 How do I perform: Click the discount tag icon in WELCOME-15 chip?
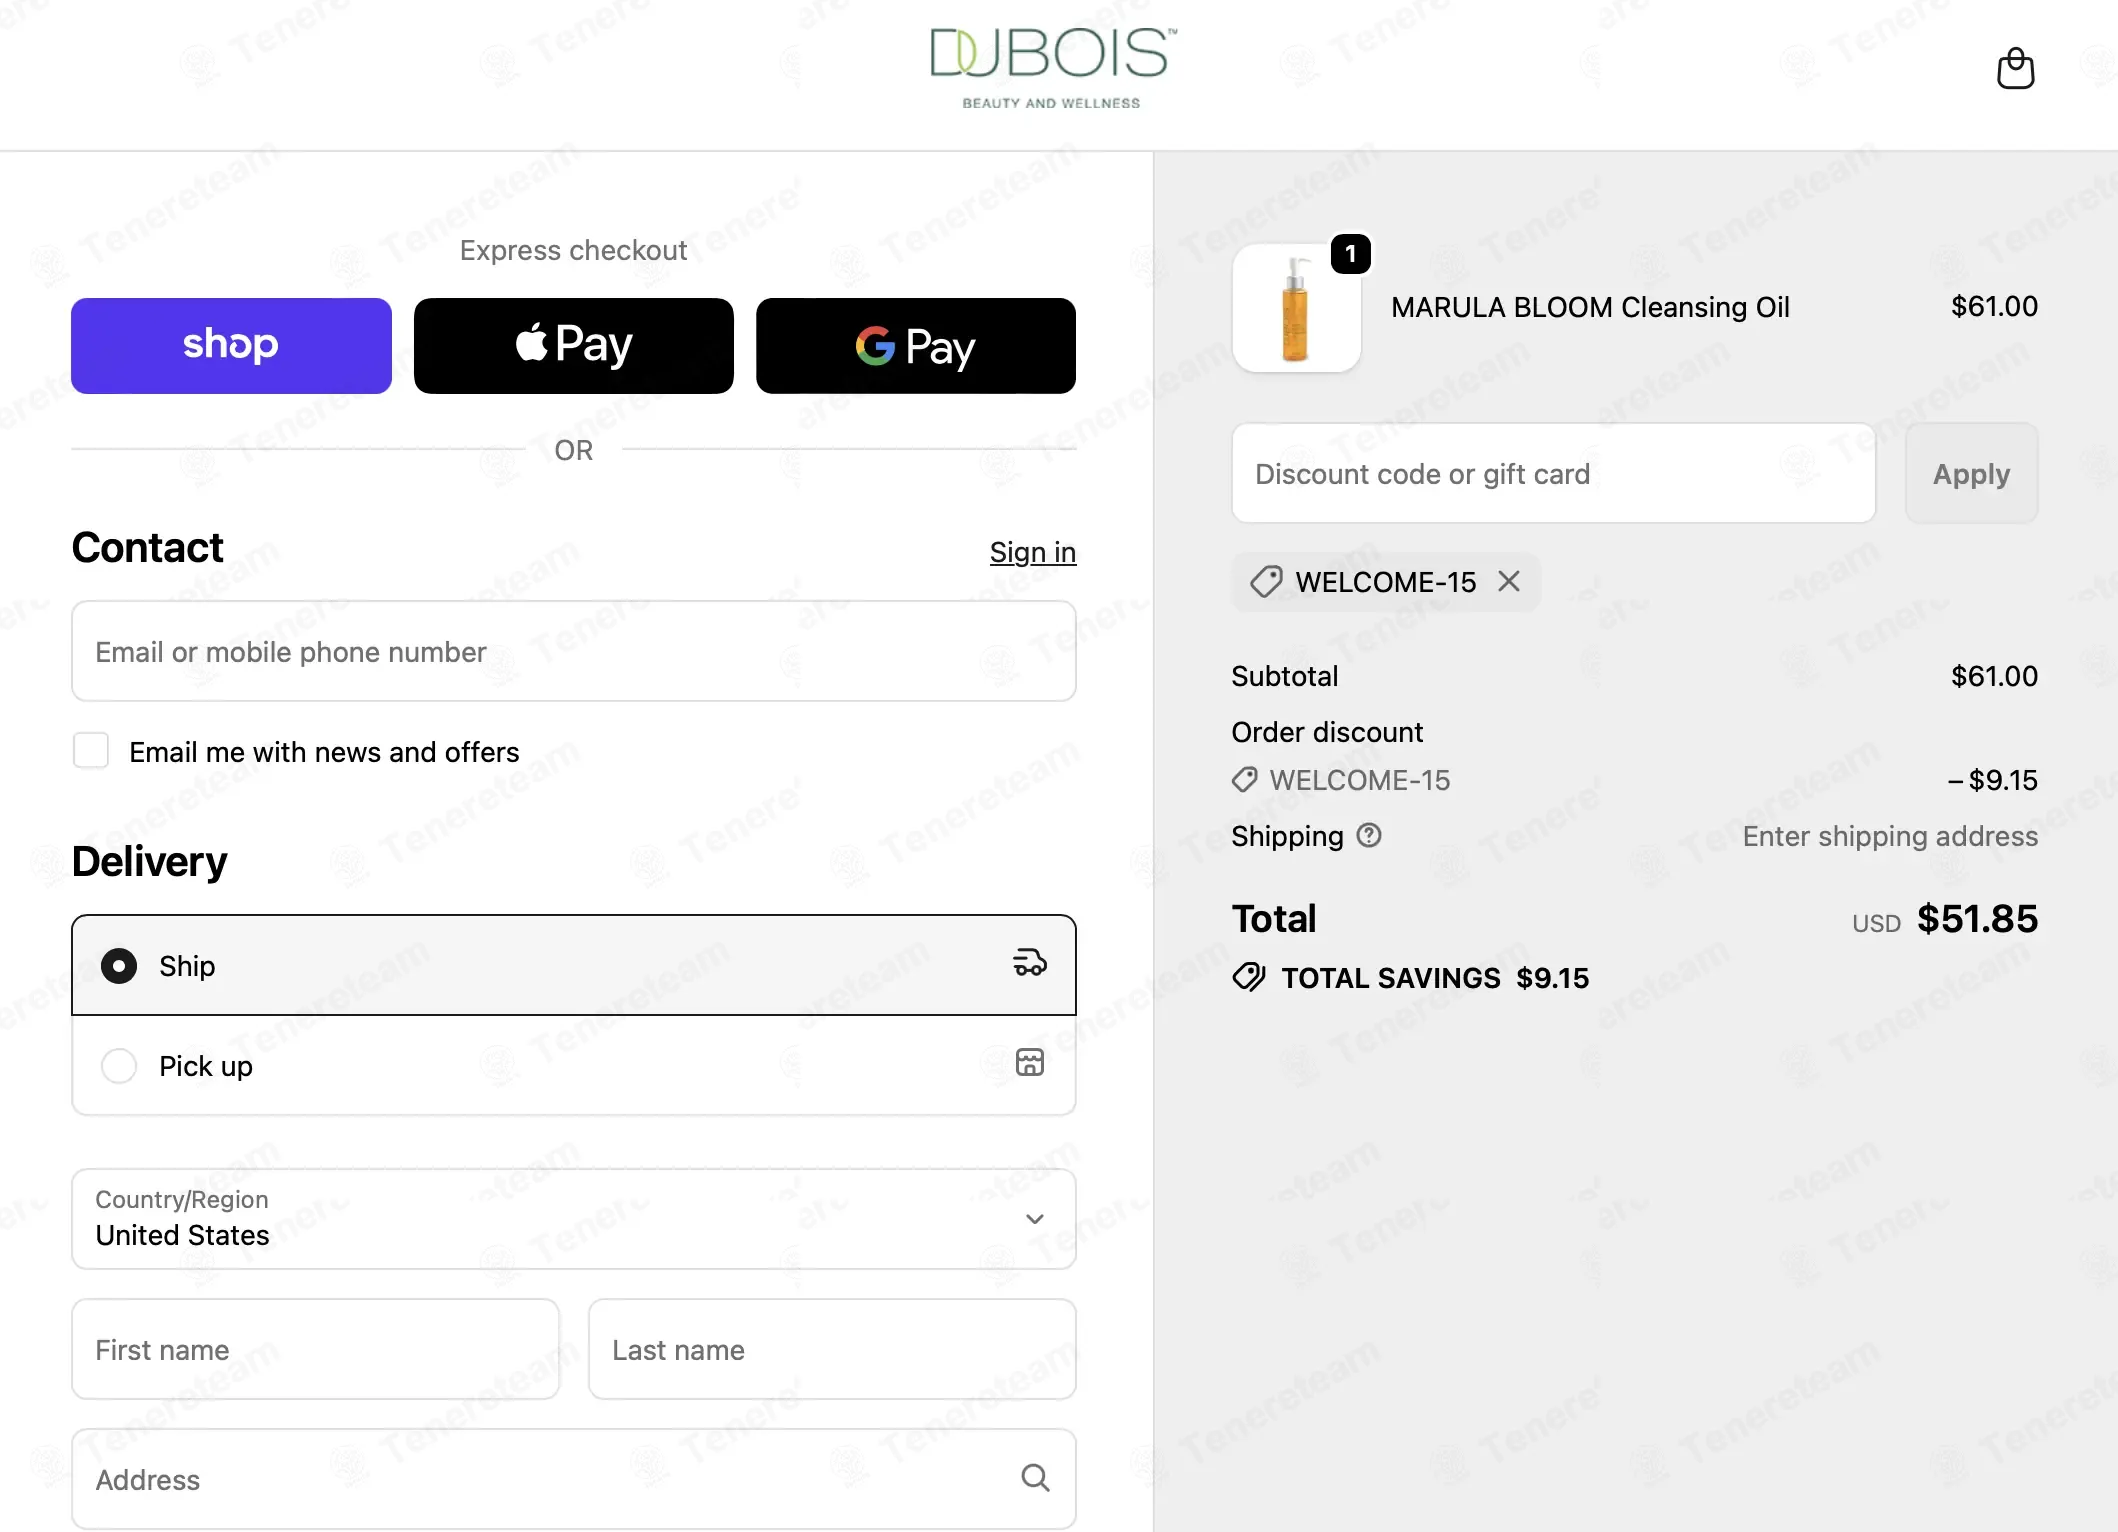click(1266, 582)
